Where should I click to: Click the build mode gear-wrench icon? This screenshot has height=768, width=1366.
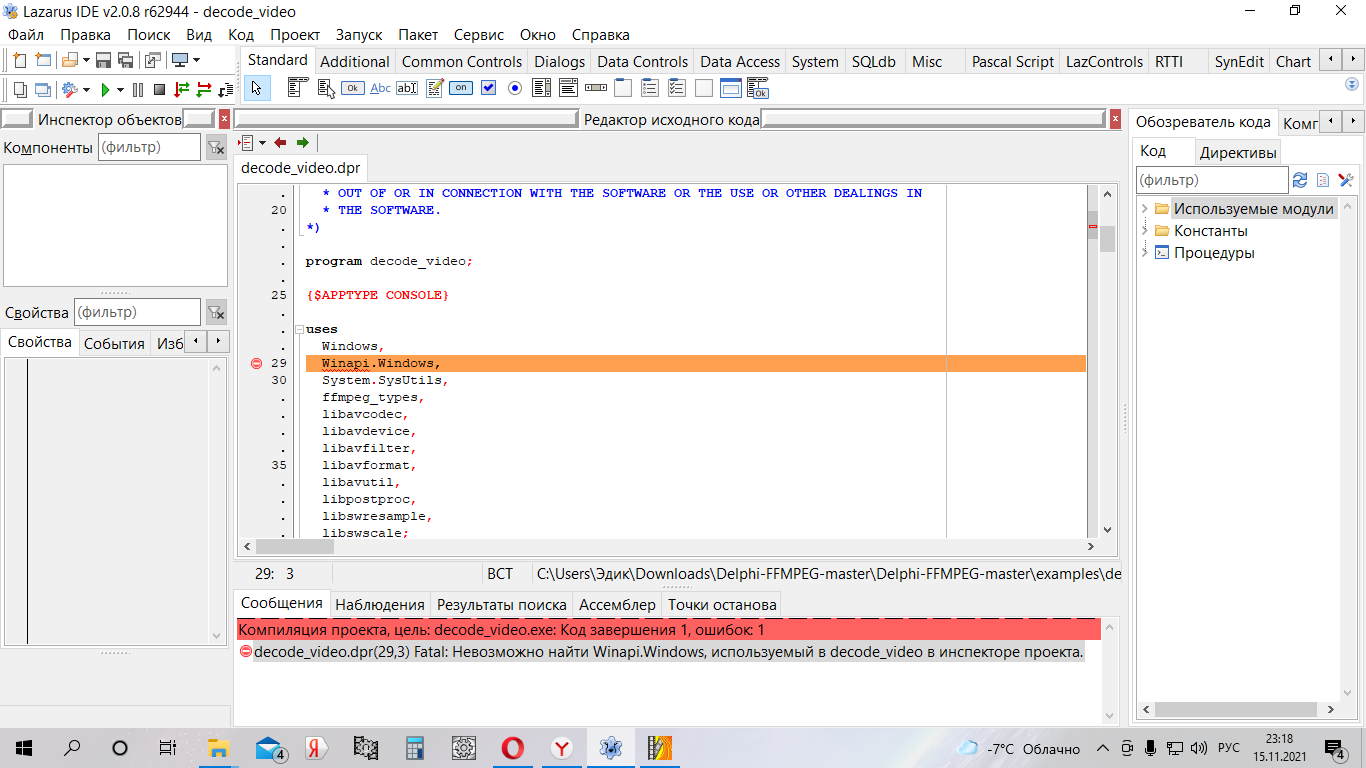[70, 90]
